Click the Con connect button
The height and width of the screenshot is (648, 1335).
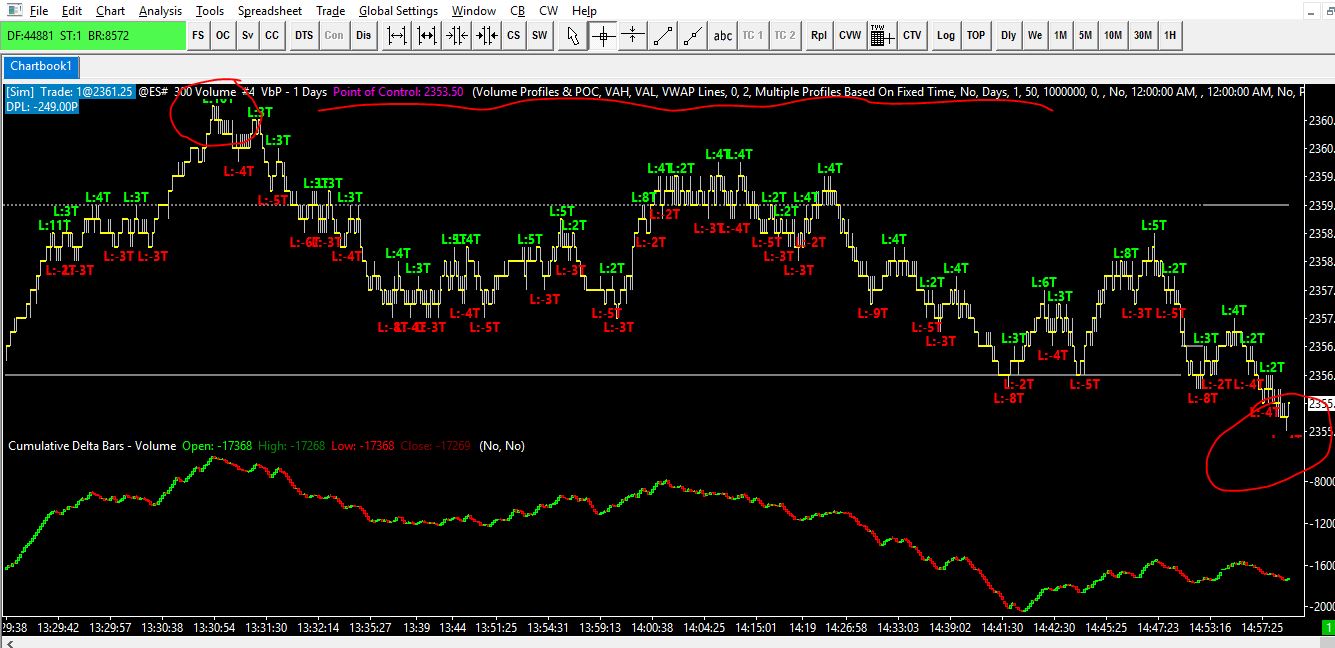point(334,35)
